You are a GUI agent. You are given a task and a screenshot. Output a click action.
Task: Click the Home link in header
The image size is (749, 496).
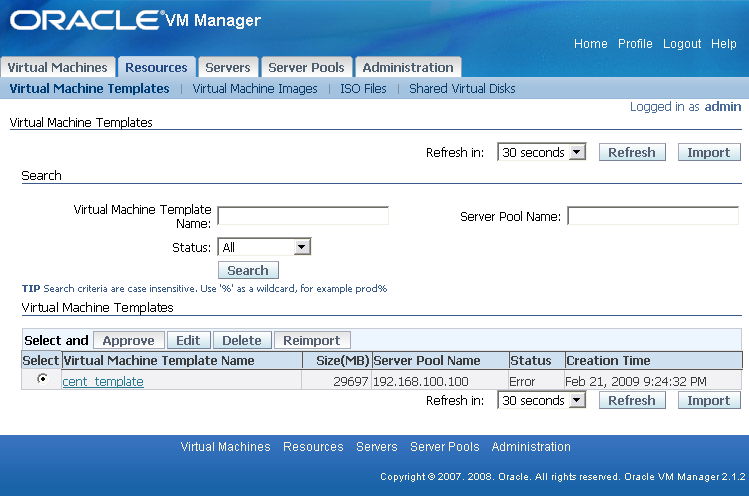click(x=590, y=43)
